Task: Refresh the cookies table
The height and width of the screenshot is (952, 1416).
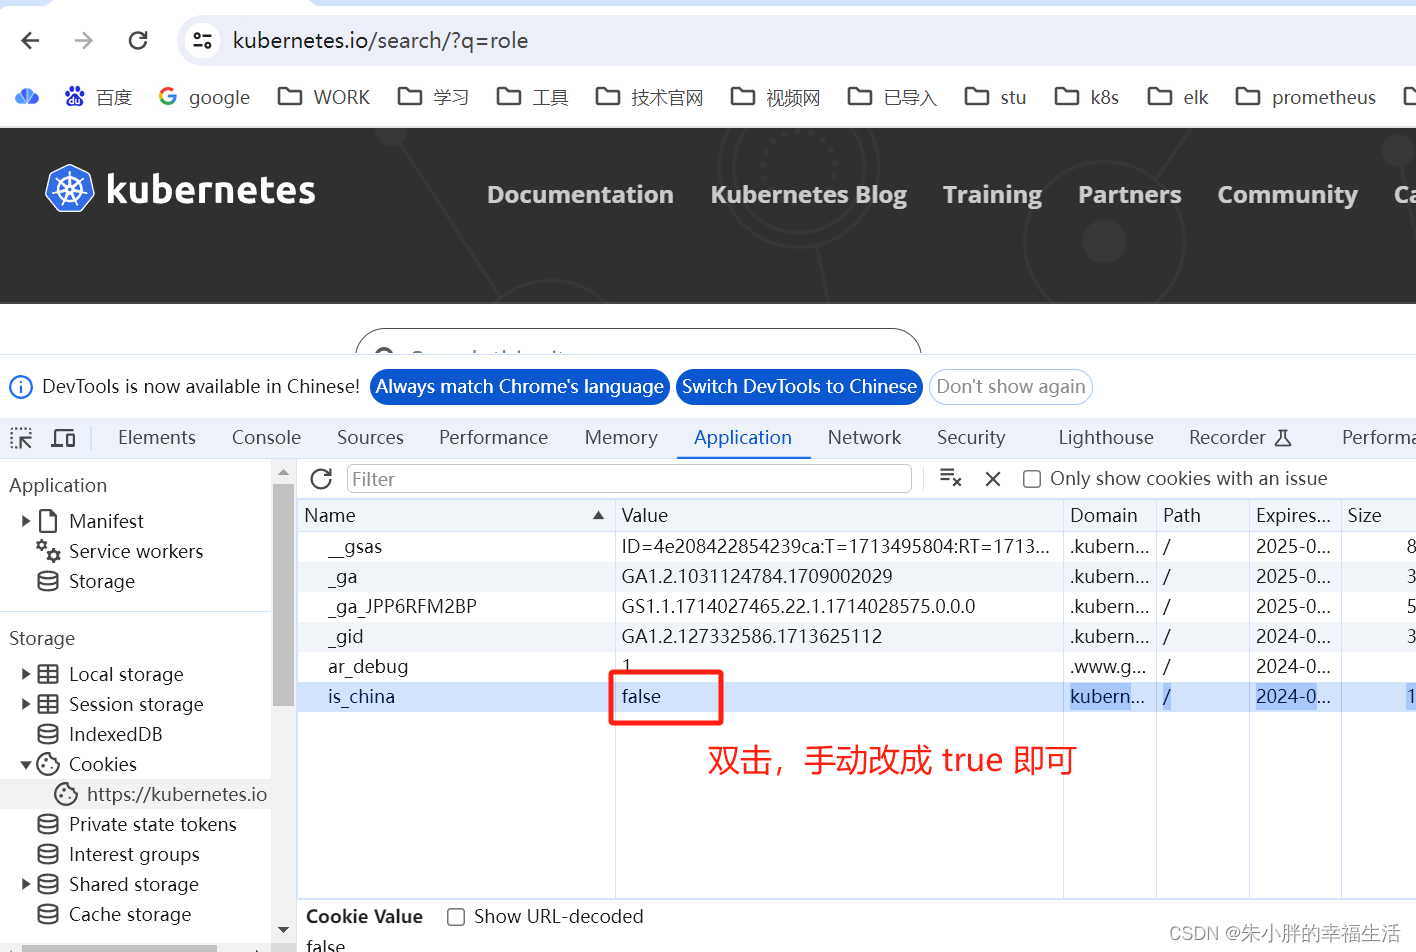Action: pyautogui.click(x=321, y=479)
